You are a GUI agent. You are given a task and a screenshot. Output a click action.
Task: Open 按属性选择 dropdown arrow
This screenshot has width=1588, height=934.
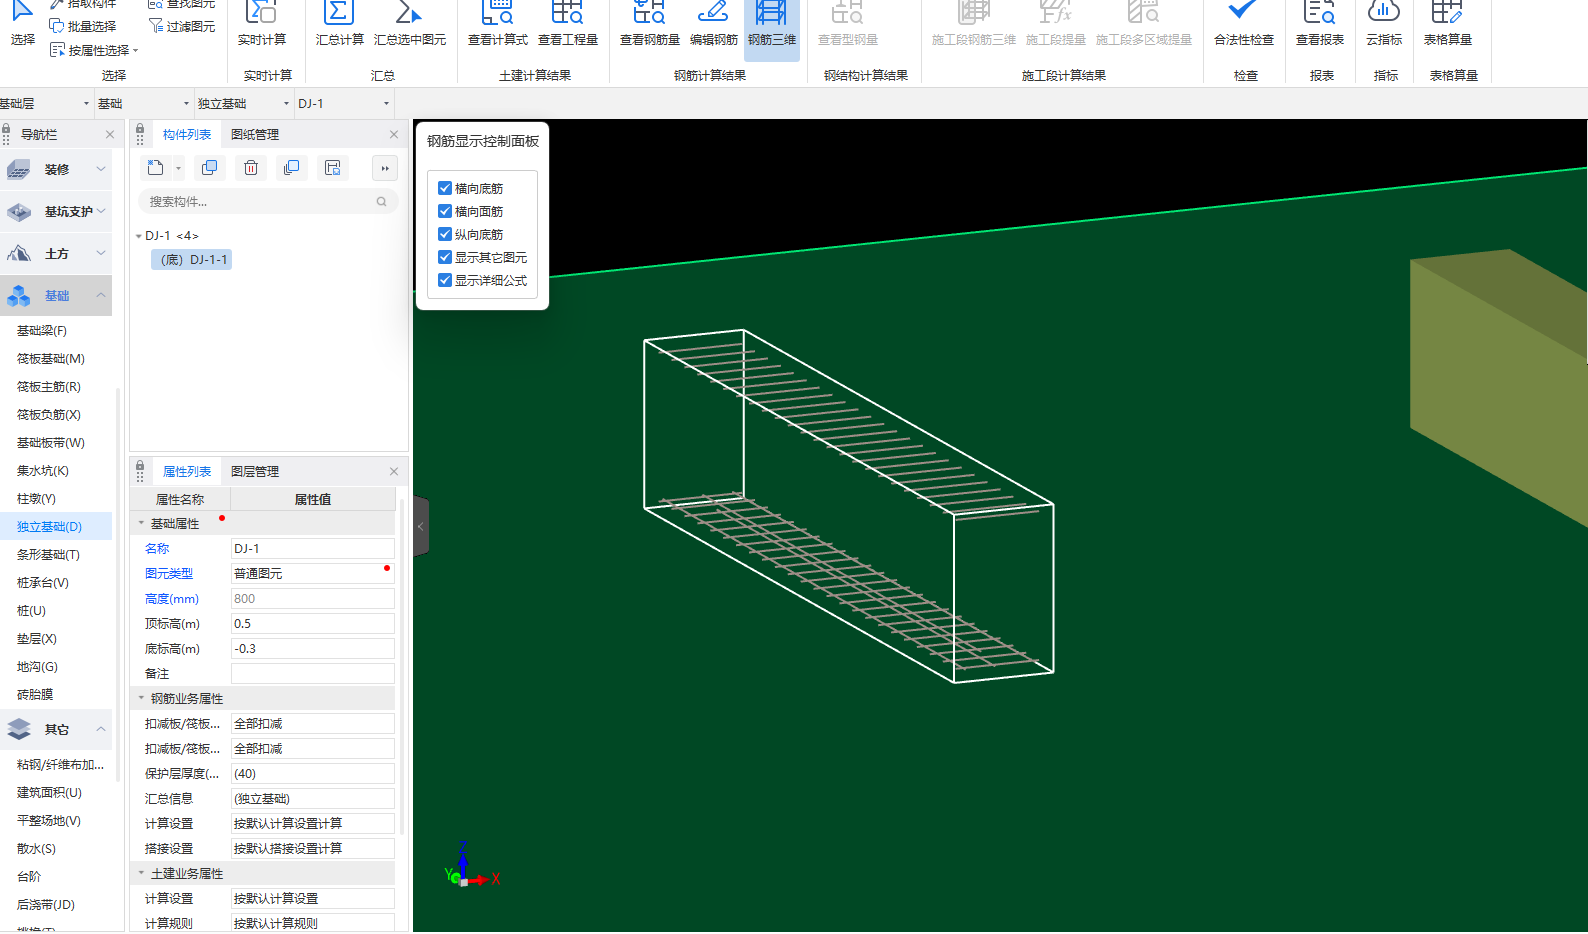(135, 51)
